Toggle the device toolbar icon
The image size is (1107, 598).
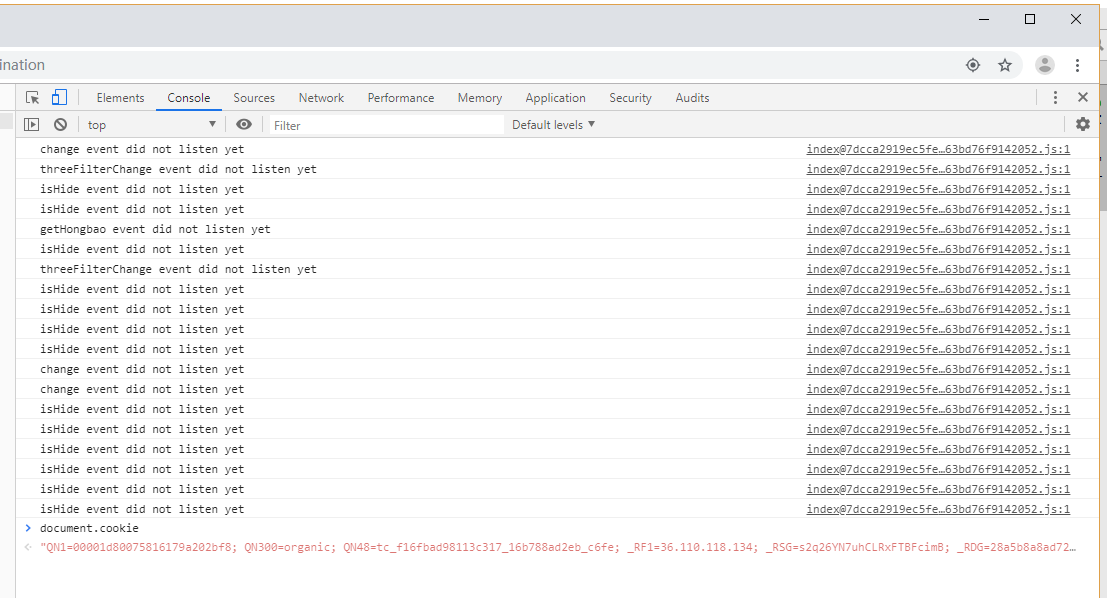59,97
